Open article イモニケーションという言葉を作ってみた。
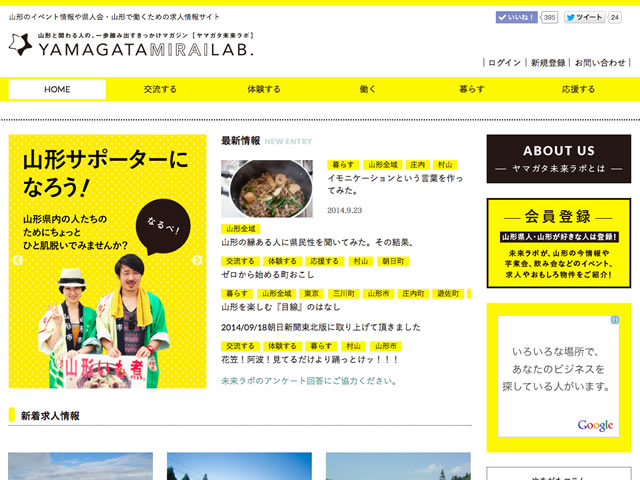Screen dimensions: 640x480 395,184
